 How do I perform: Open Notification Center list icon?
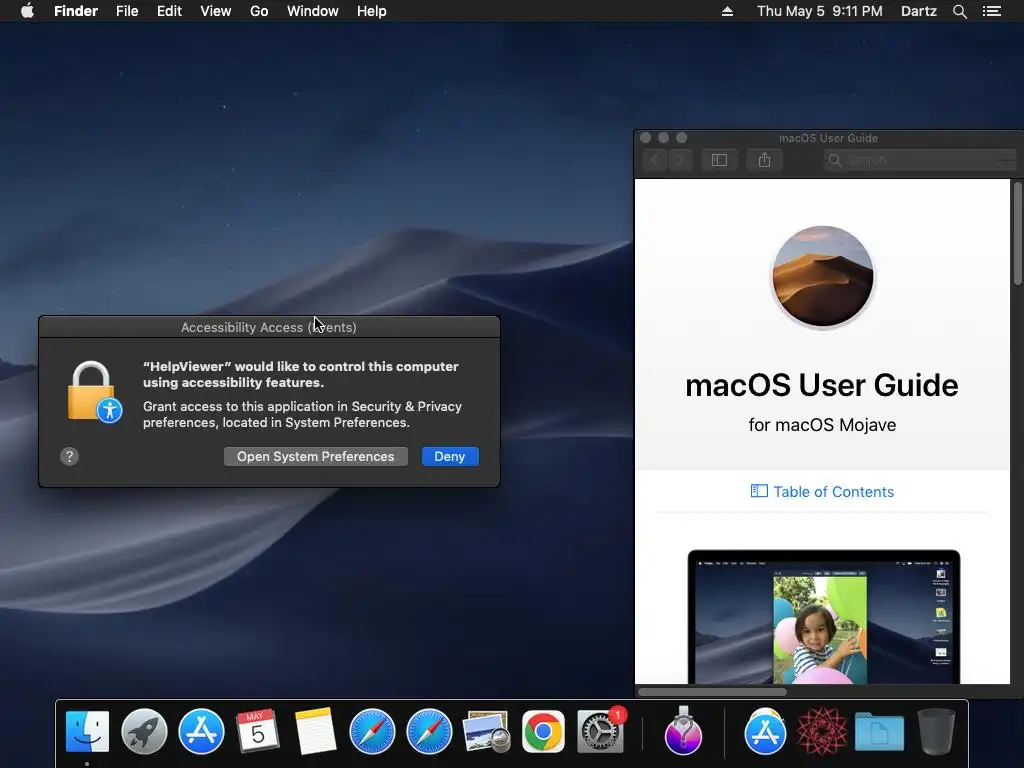pos(992,11)
